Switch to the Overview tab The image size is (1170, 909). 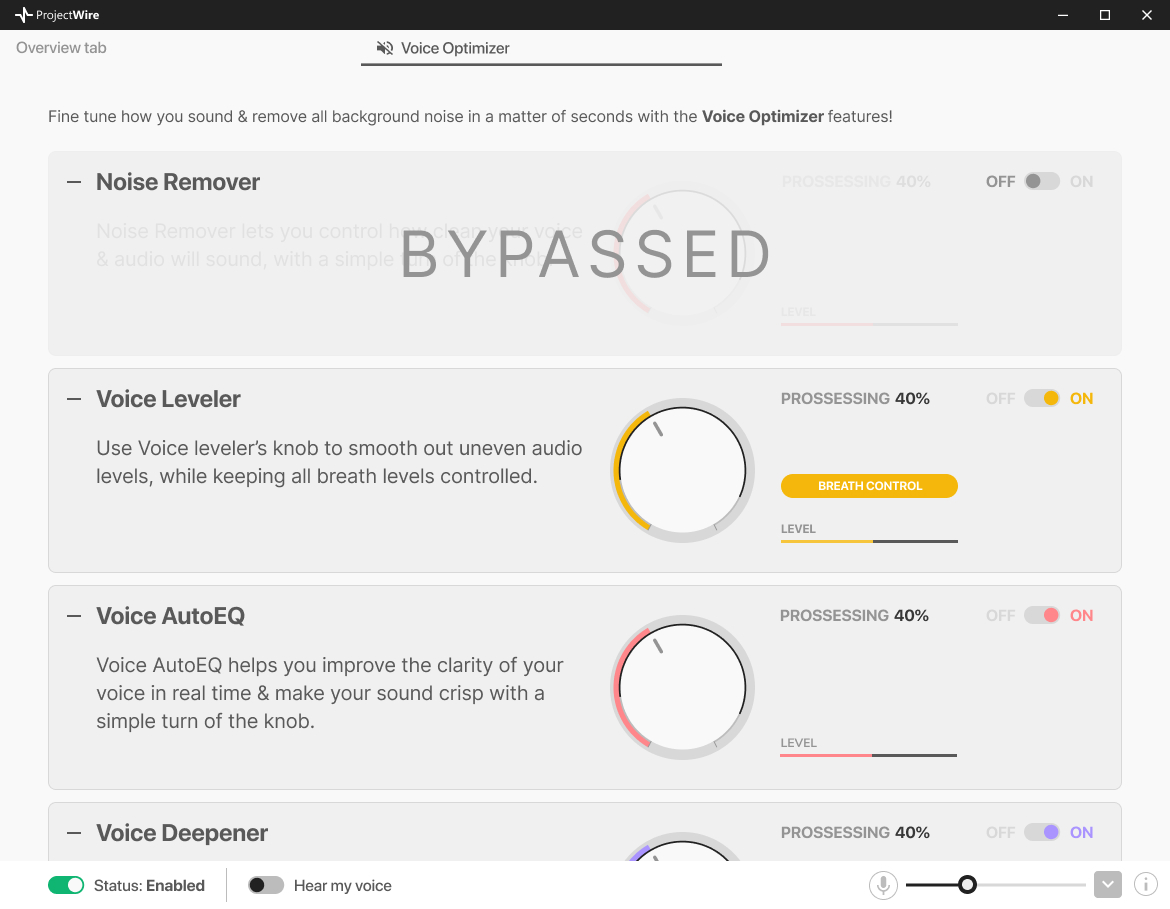[61, 48]
